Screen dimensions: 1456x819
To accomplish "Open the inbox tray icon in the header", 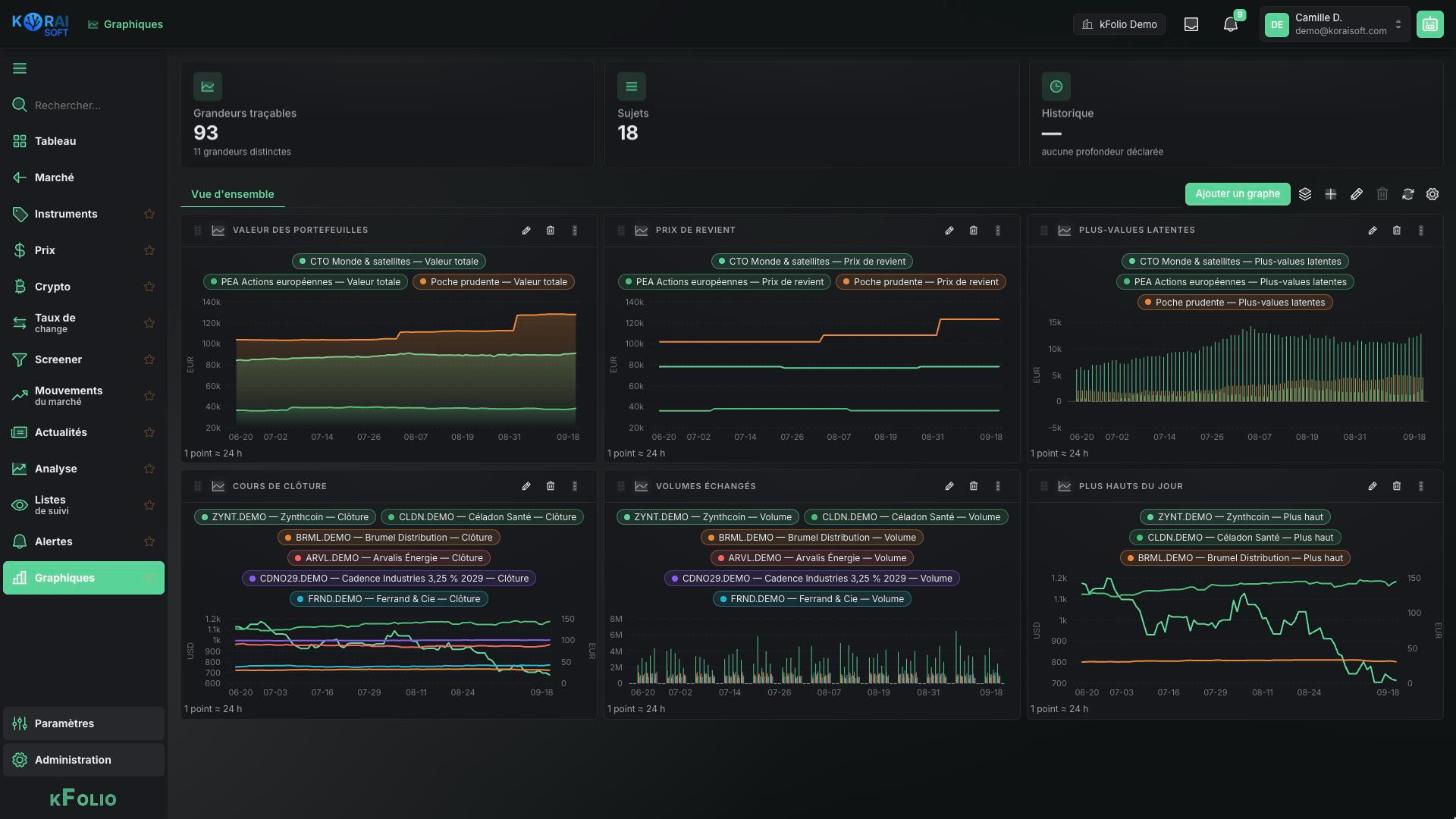I will pos(1191,24).
